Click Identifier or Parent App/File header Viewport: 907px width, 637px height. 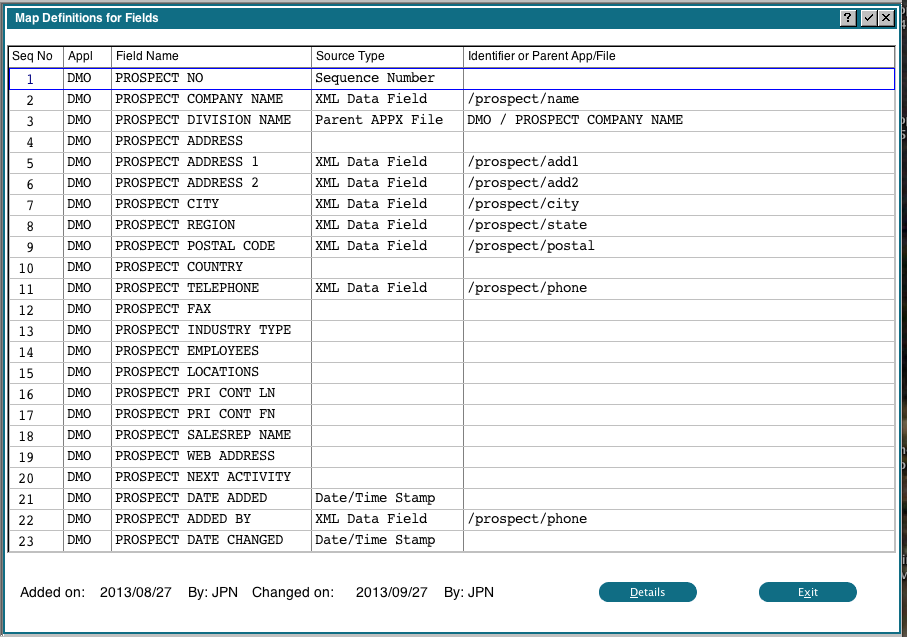point(541,56)
